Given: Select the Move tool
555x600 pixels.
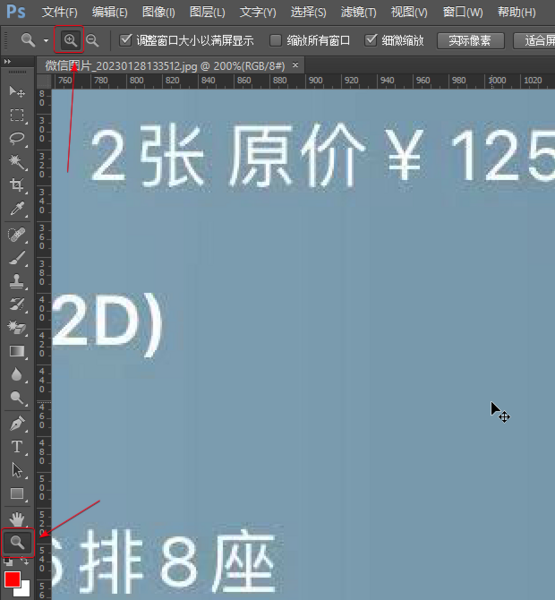Looking at the screenshot, I should pos(17,92).
